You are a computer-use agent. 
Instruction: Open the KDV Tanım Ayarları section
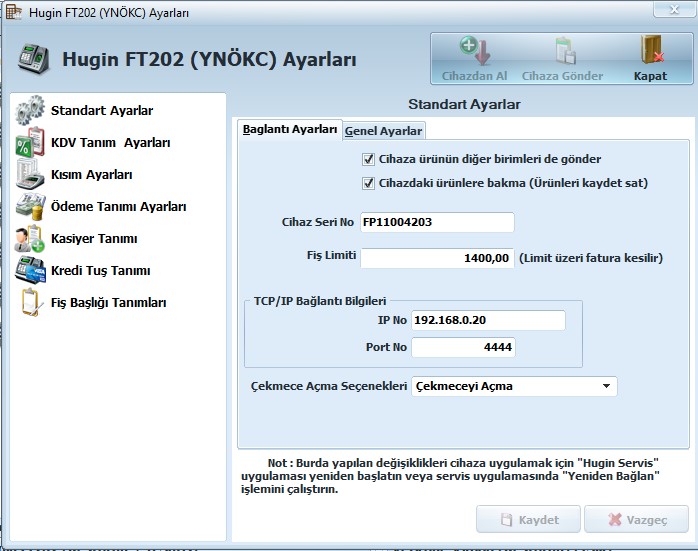click(110, 142)
